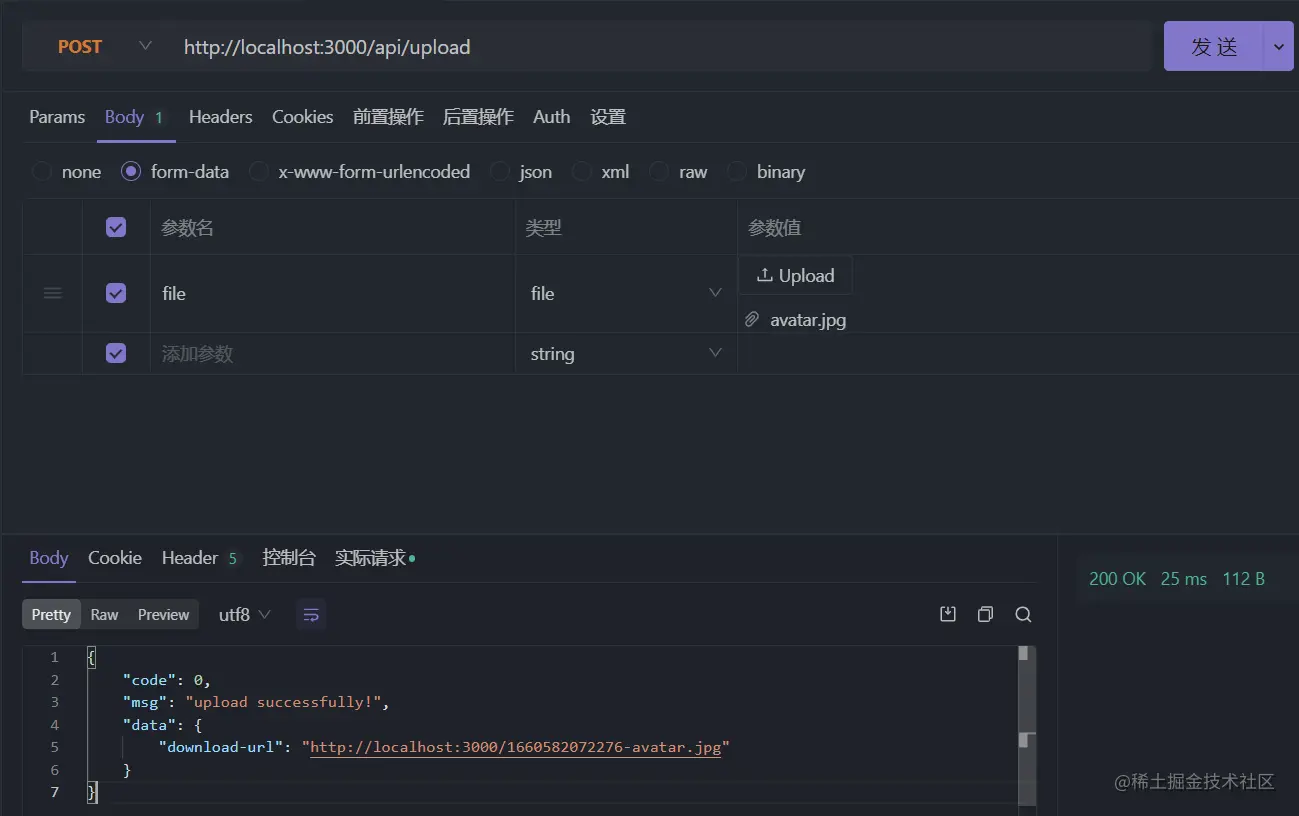Toggle word wrap in response viewer

tap(311, 615)
